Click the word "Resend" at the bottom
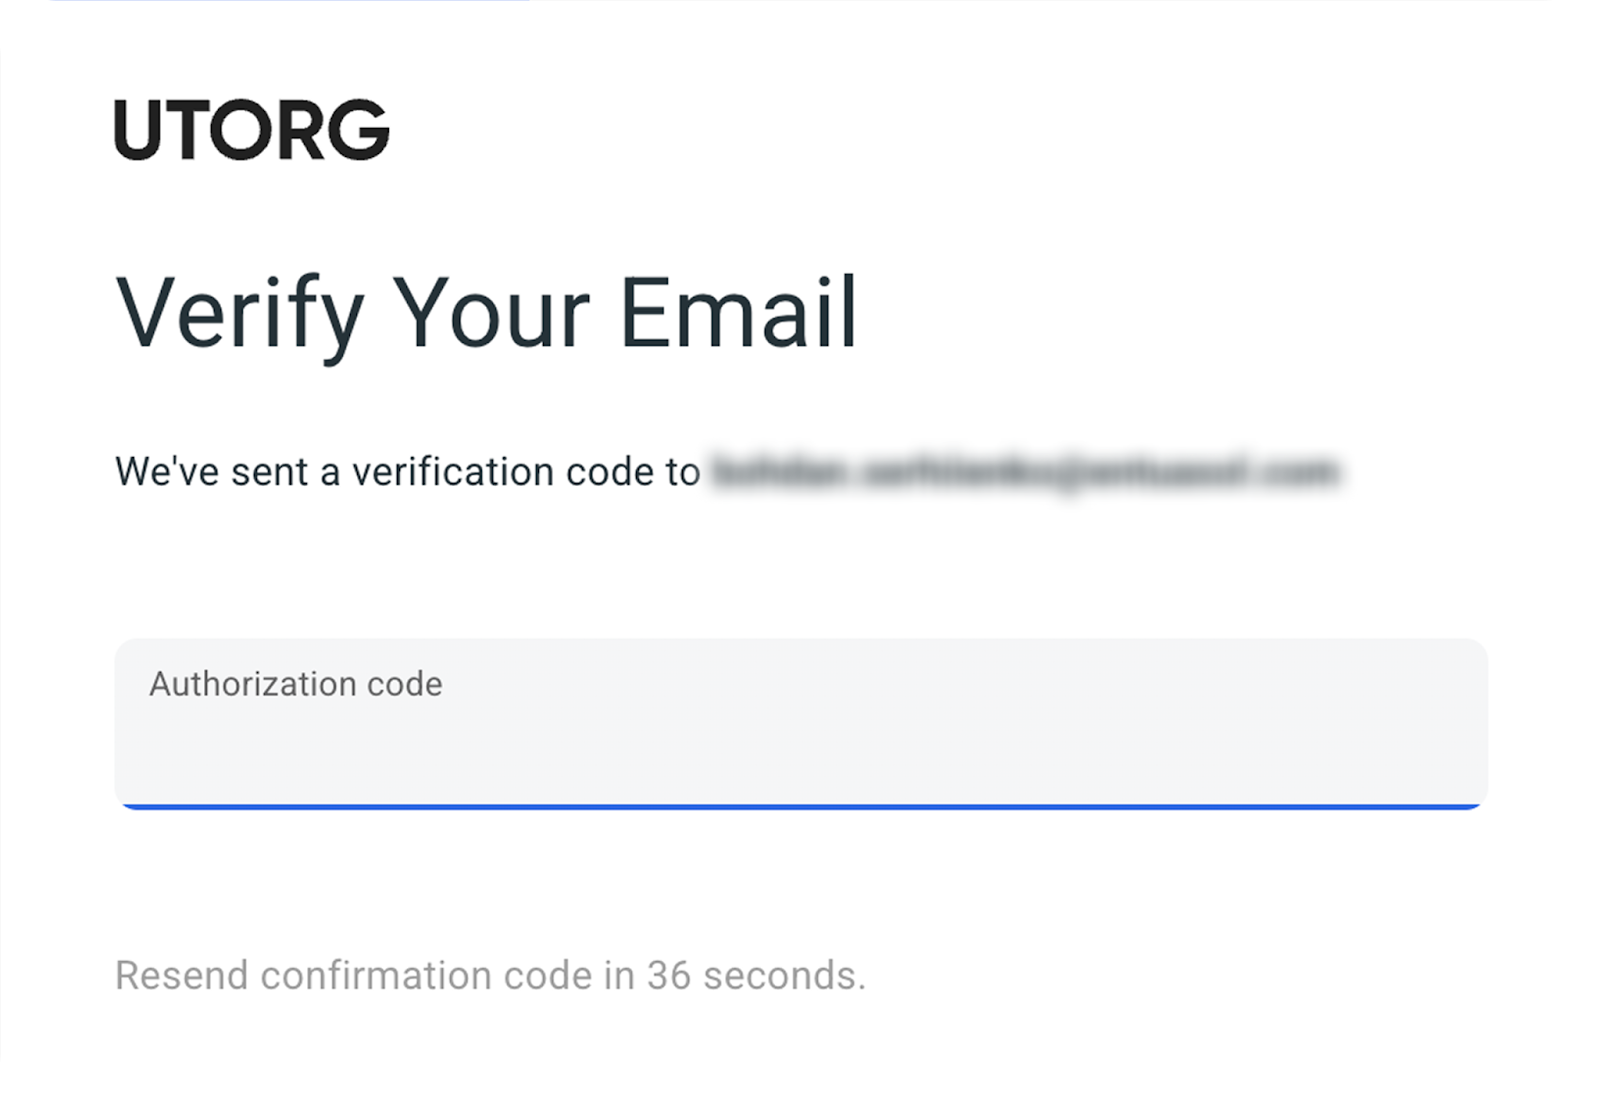The image size is (1600, 1111). pos(181,976)
